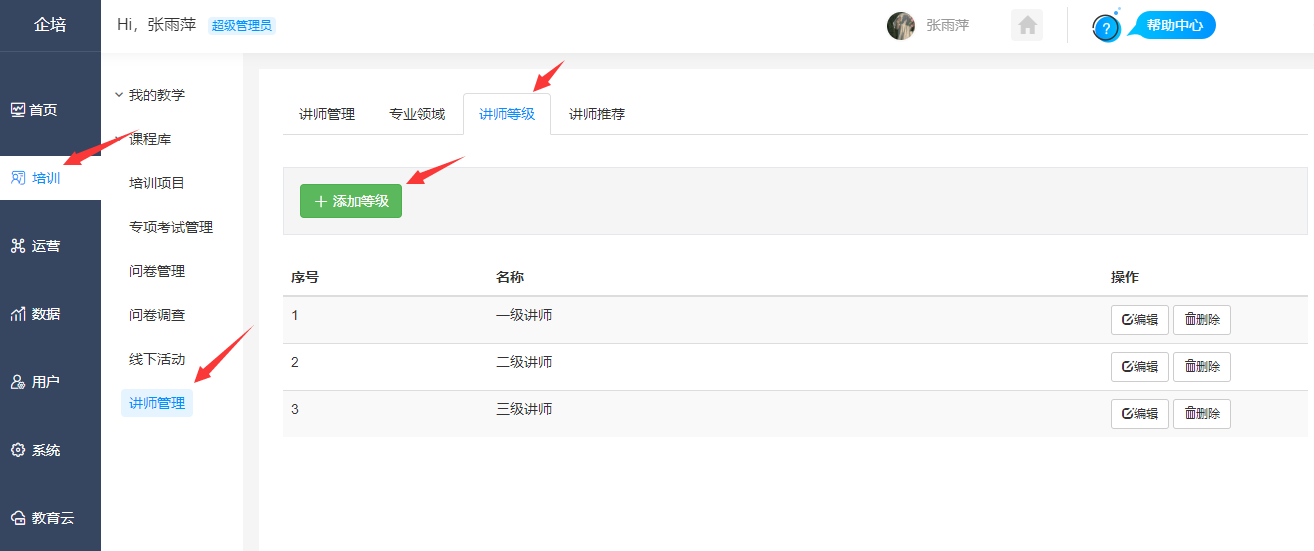Open 专项考试管理 in the submenu
The width and height of the screenshot is (1314, 551).
coord(171,227)
